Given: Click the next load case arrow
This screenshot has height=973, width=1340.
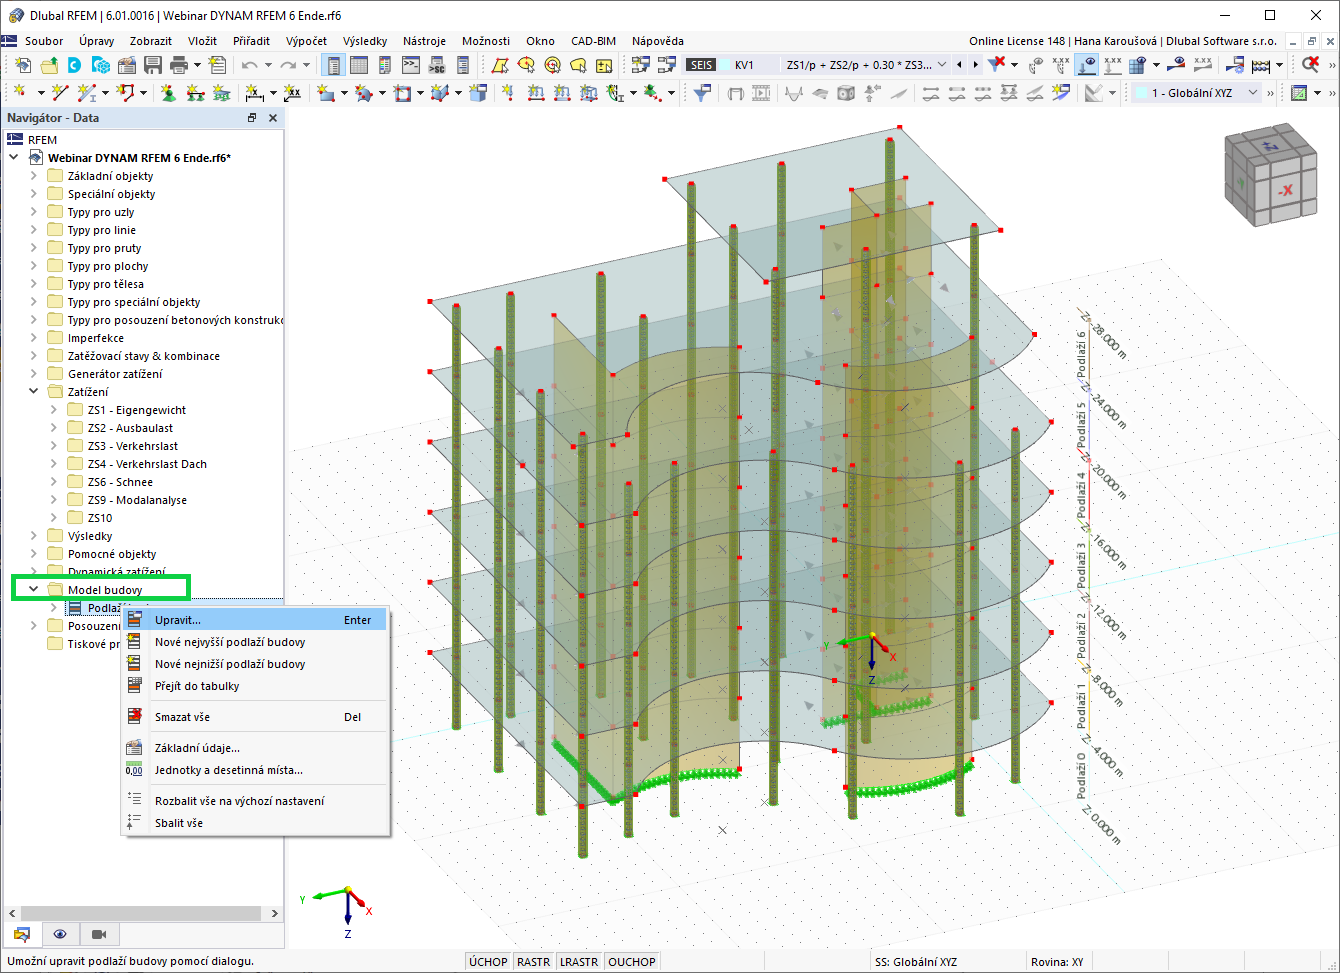Looking at the screenshot, I should pyautogui.click(x=976, y=65).
